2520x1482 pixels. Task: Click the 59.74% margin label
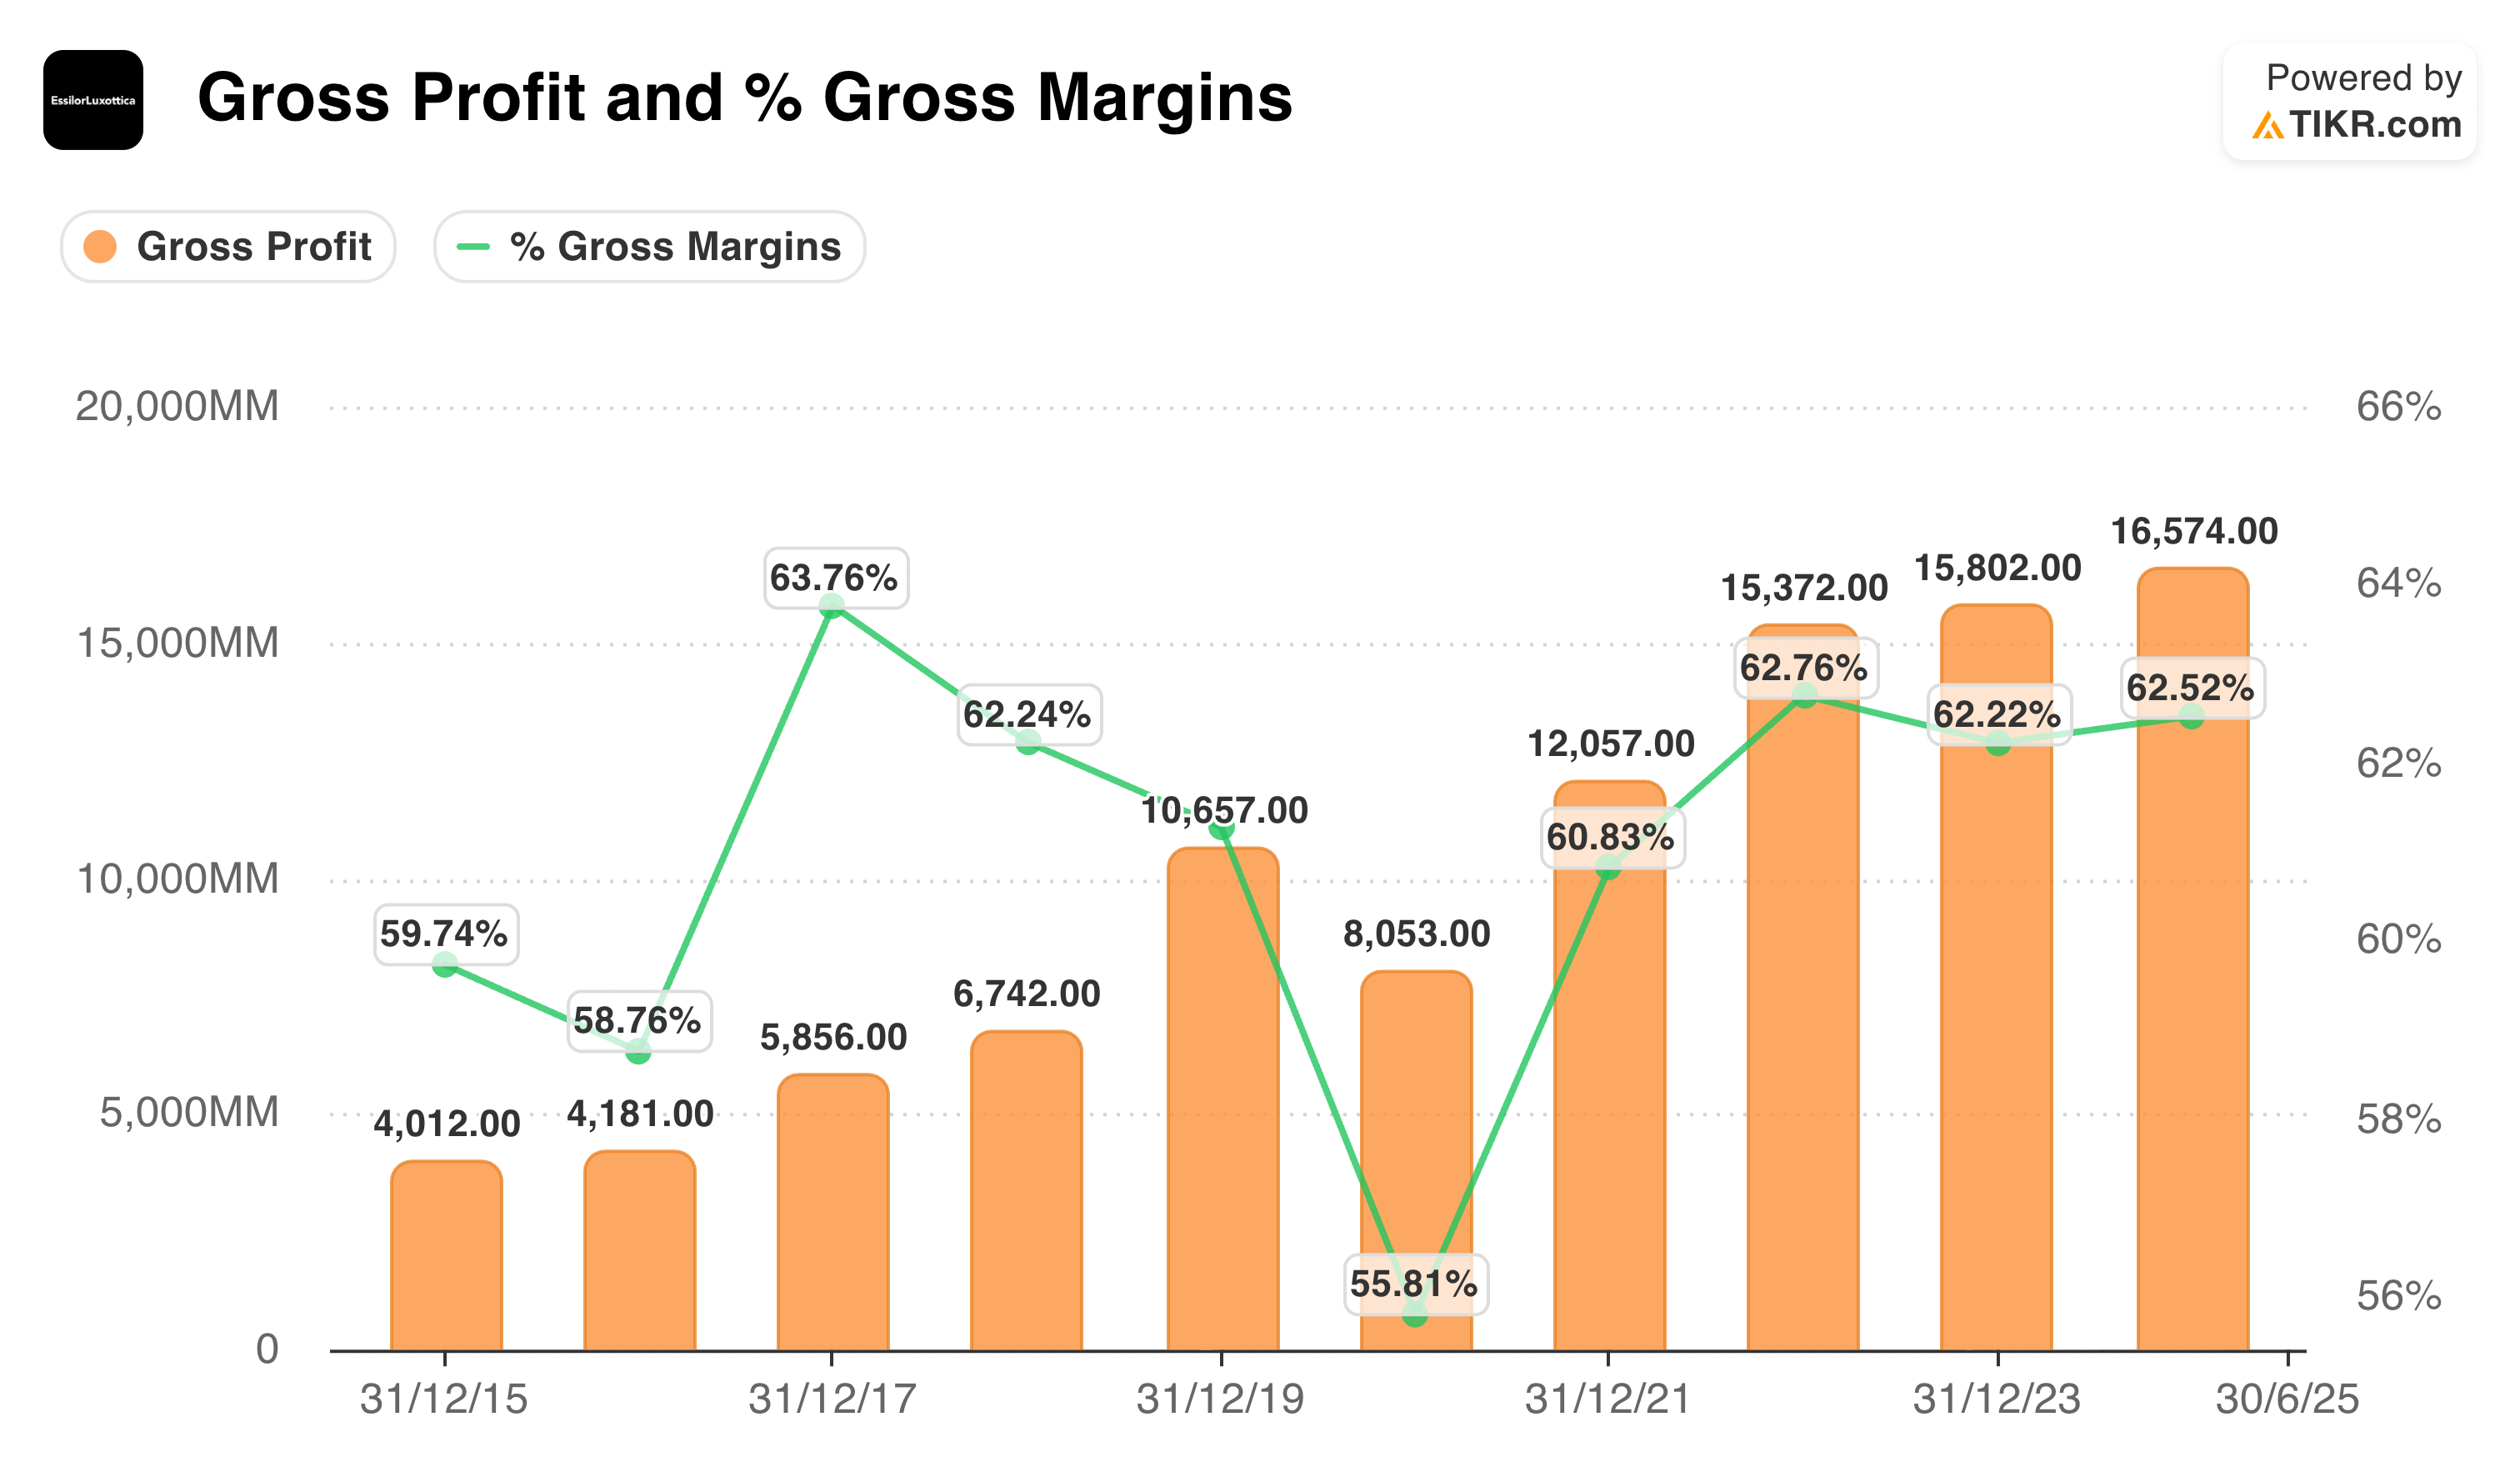pos(446,934)
